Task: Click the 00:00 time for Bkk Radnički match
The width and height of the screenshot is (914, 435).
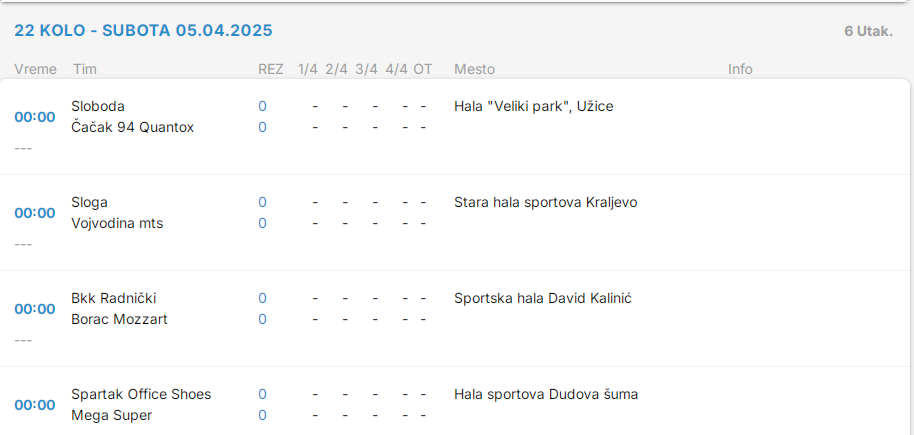Action: tap(35, 309)
